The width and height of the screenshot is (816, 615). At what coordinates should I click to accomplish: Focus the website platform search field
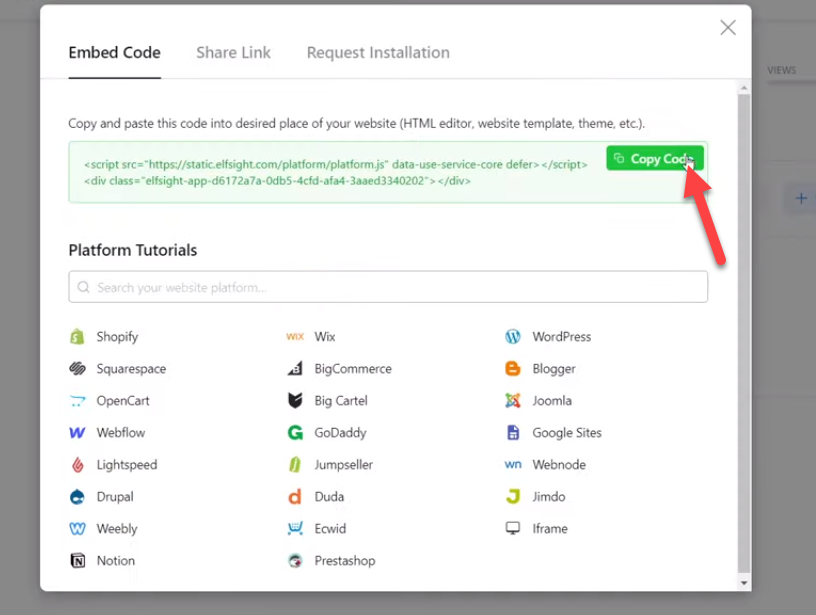(x=388, y=287)
